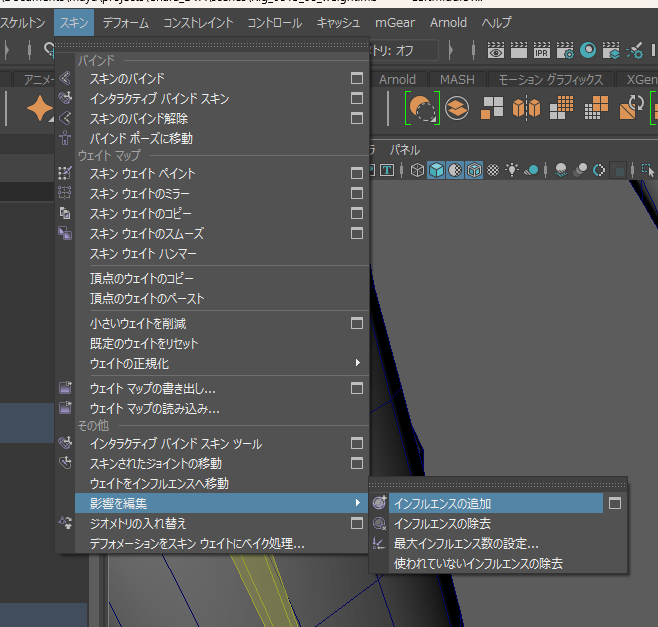Click the orange star shelf icon

[x=41, y=108]
